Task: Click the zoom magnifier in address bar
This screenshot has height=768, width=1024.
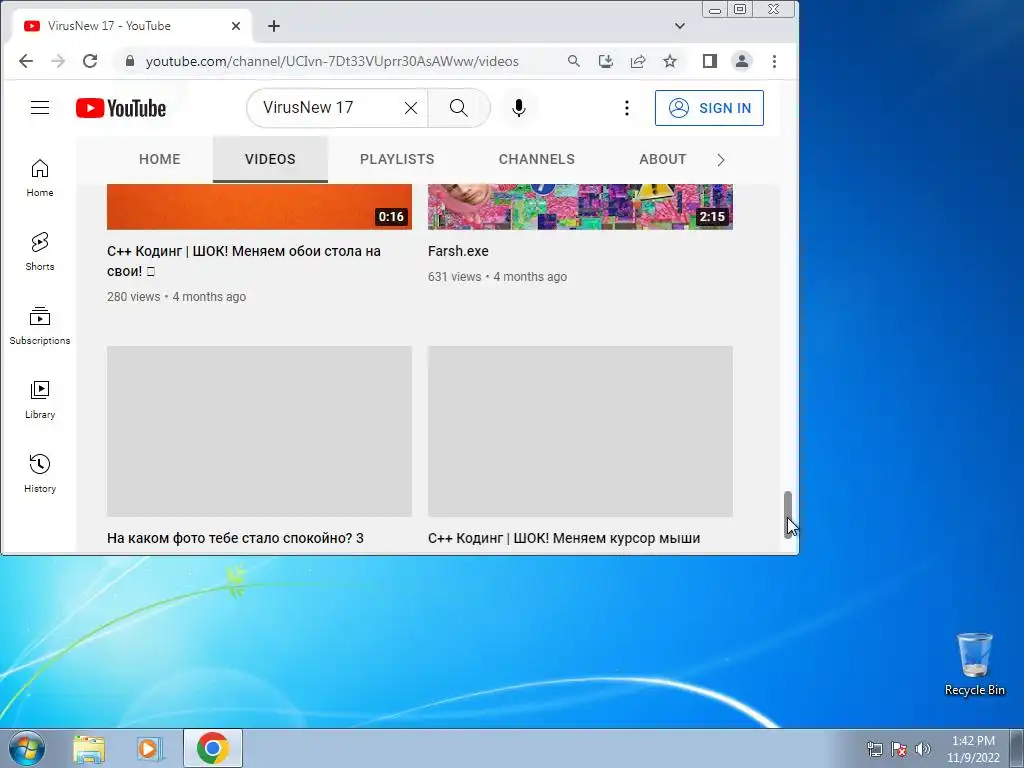Action: tap(573, 61)
